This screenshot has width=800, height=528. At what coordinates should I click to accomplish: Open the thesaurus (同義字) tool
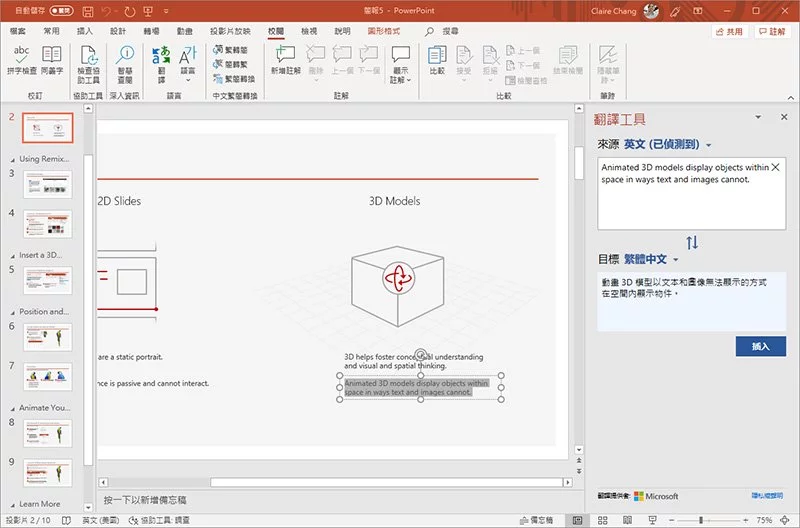point(52,61)
